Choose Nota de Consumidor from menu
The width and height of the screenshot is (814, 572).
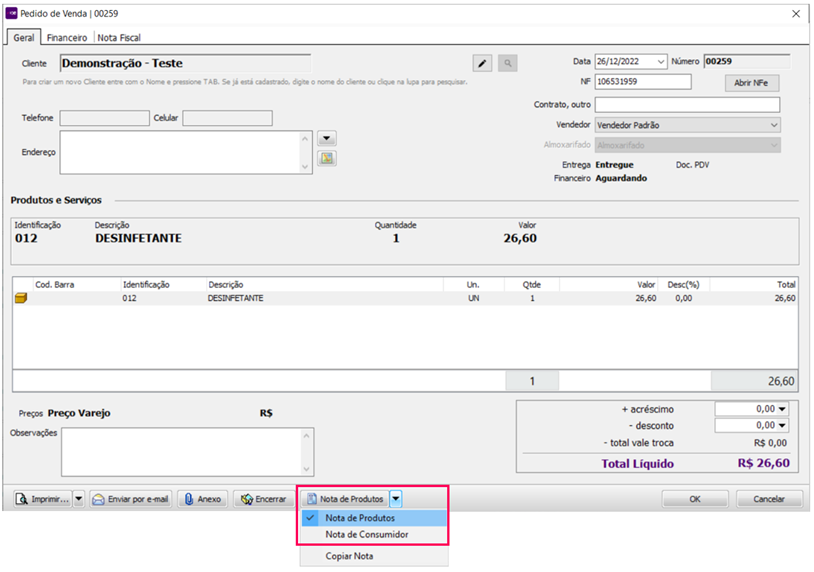click(x=366, y=535)
